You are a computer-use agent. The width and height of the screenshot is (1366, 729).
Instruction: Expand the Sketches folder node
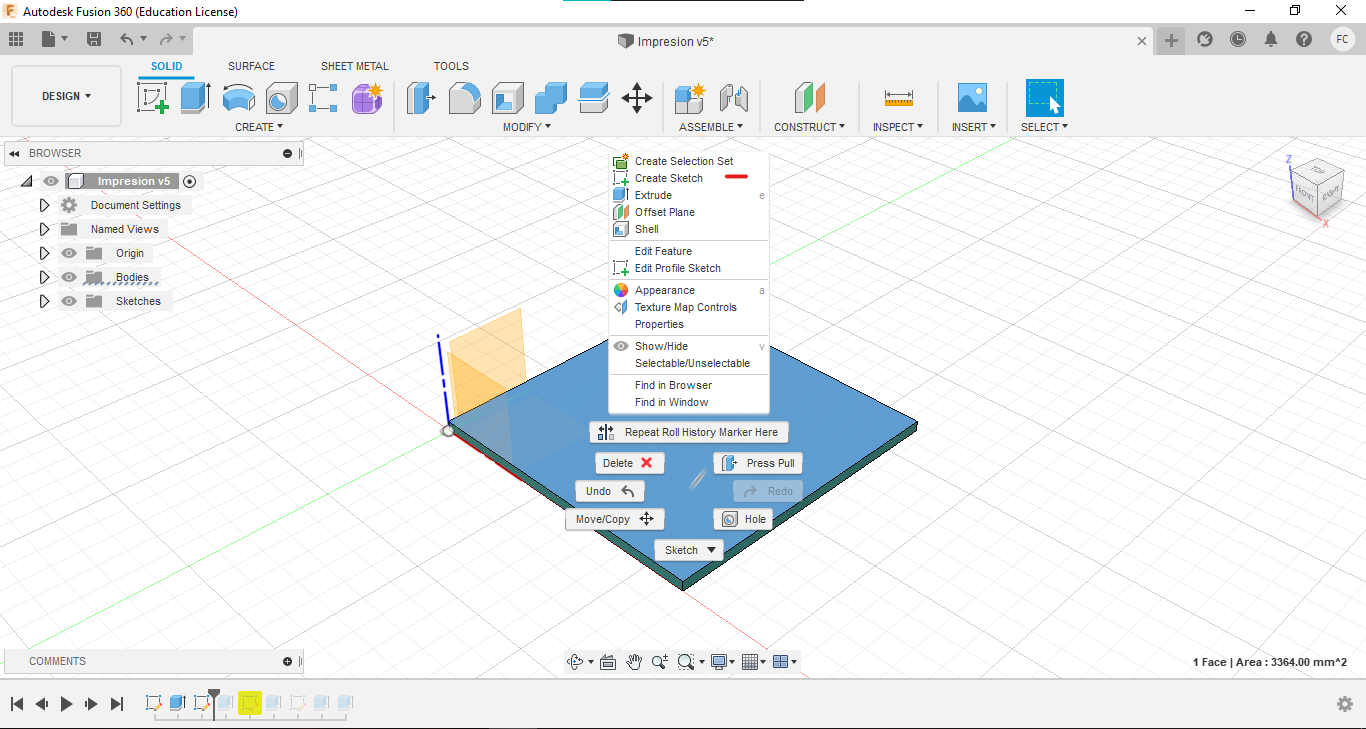44,301
